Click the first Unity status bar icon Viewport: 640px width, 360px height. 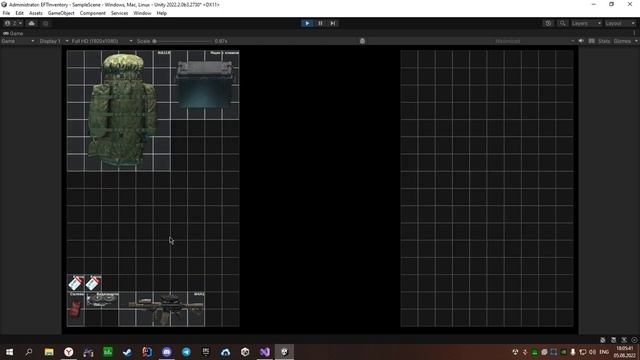coord(603,340)
